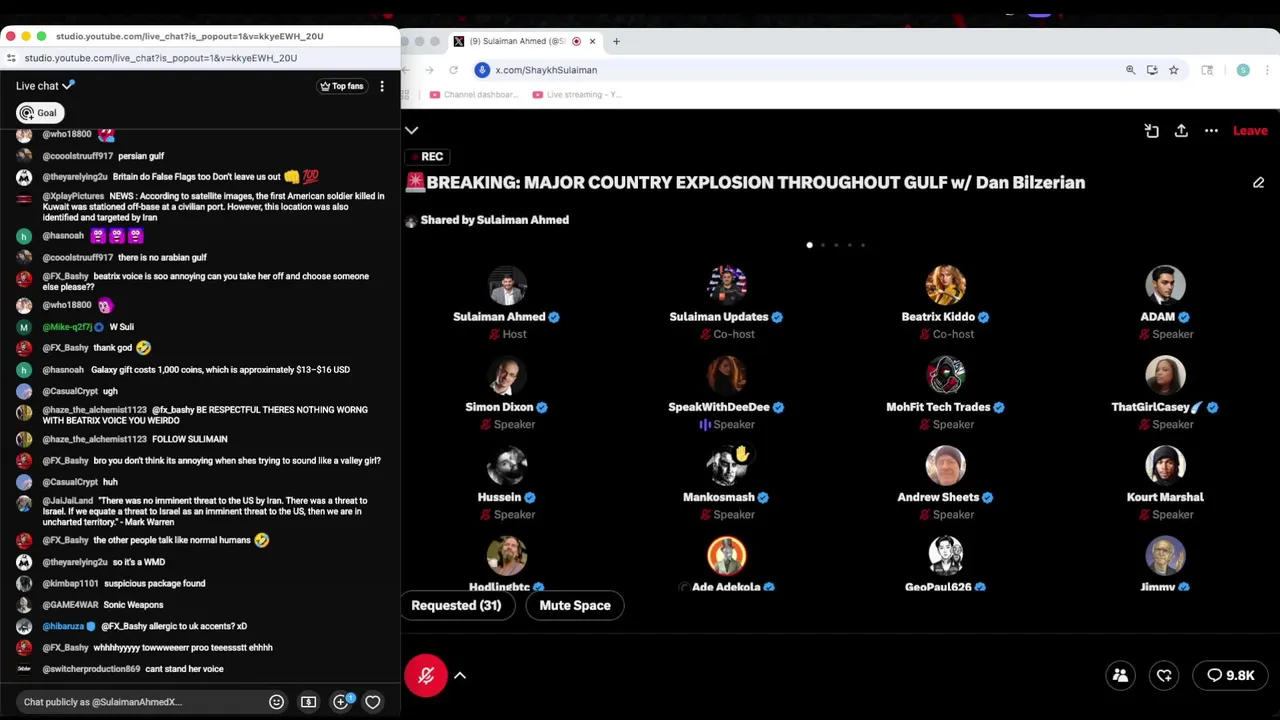Select Kourt Marshal speaker avatar
This screenshot has width=1280, height=720.
click(x=1165, y=464)
